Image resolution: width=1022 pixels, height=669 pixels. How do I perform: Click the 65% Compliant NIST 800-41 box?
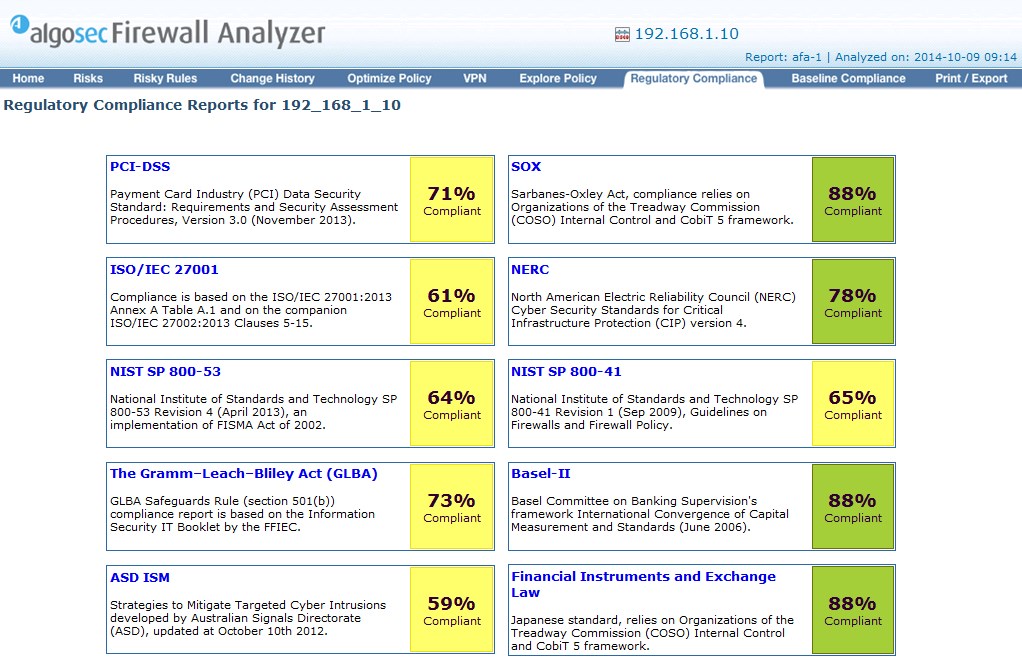coord(853,404)
